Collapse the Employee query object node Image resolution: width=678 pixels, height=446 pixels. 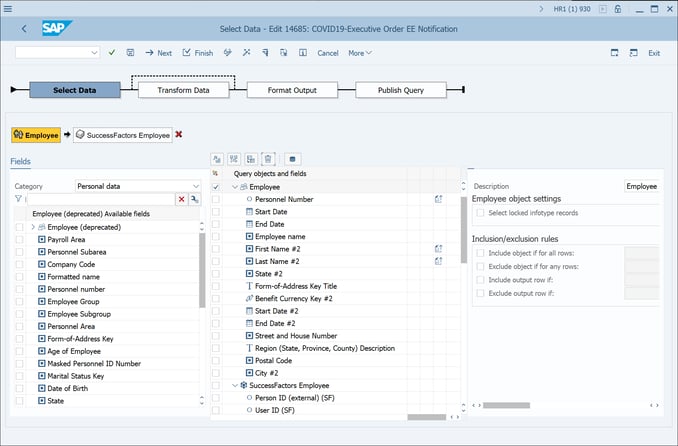235,187
